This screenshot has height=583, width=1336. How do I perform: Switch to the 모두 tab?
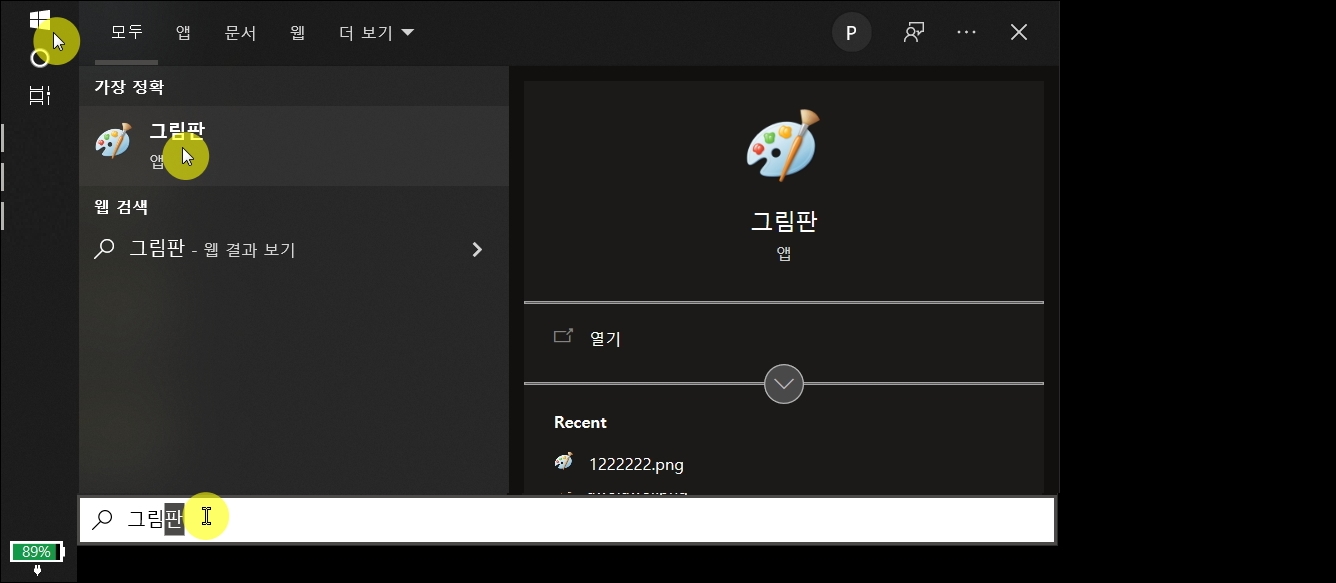(126, 33)
